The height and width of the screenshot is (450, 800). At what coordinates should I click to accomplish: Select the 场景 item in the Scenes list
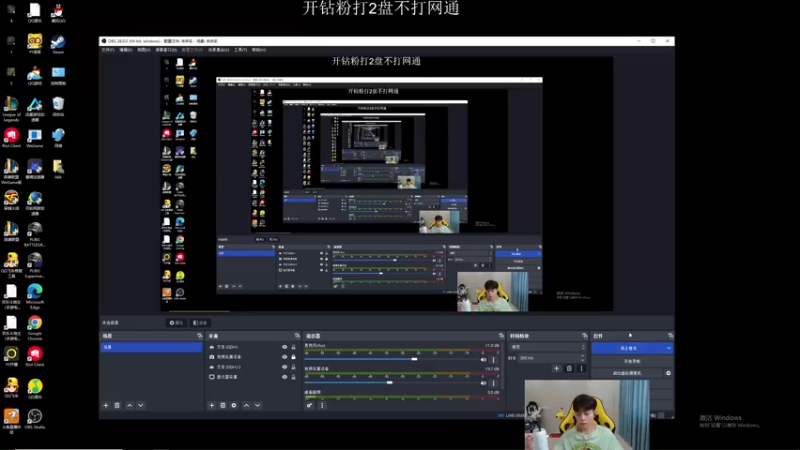pos(152,347)
